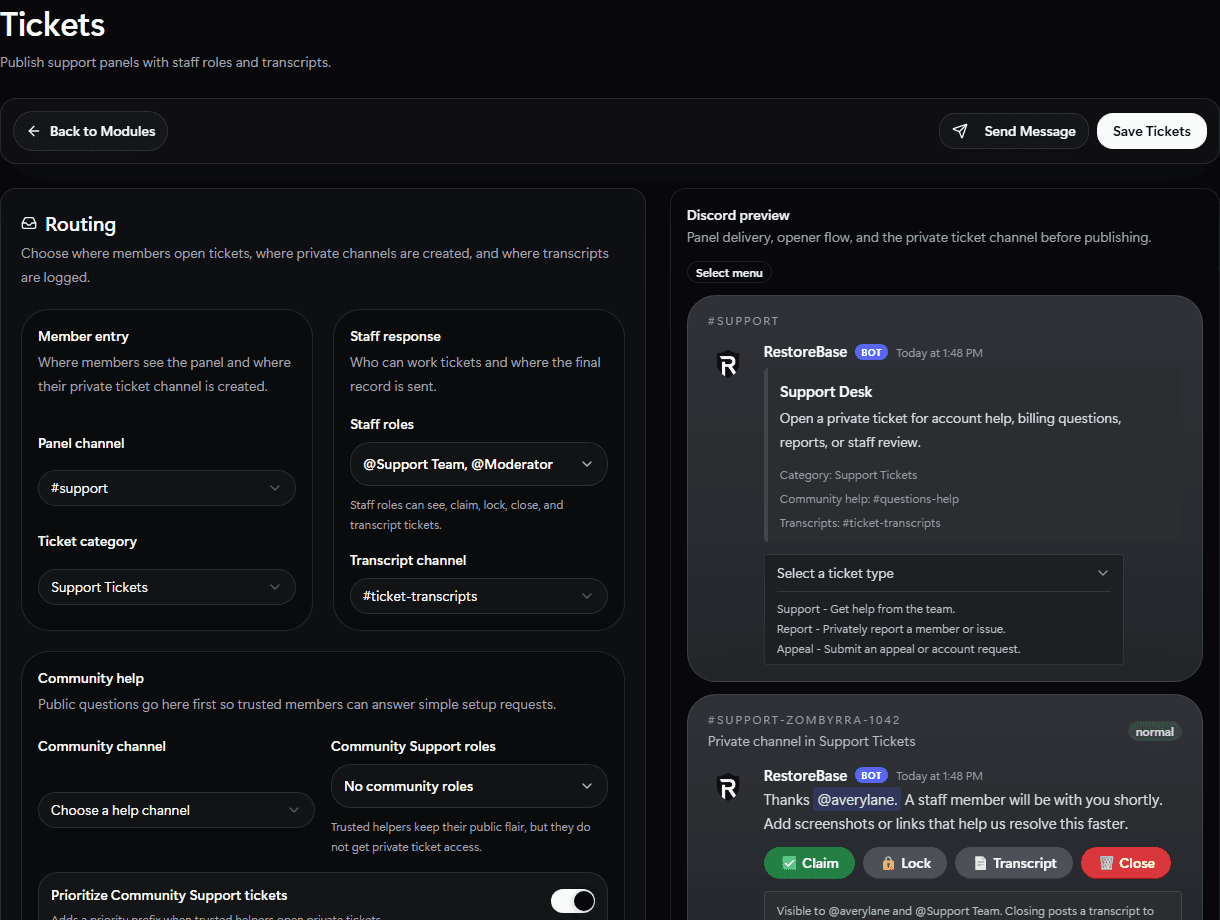
Task: Click the @averylane mention in the message
Action: (857, 800)
